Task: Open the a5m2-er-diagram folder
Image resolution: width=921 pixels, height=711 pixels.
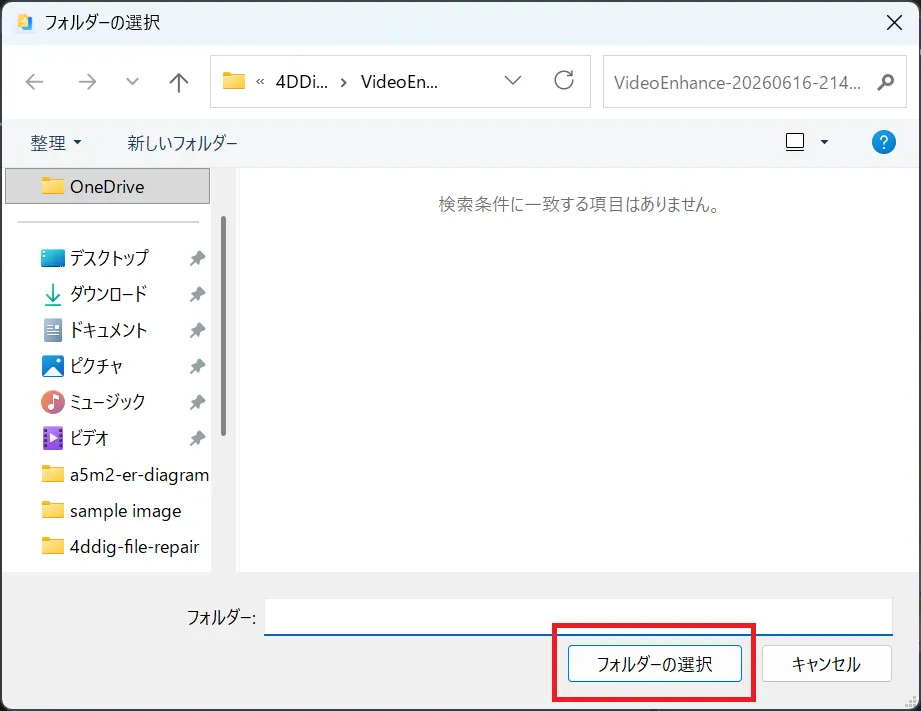Action: click(x=125, y=474)
